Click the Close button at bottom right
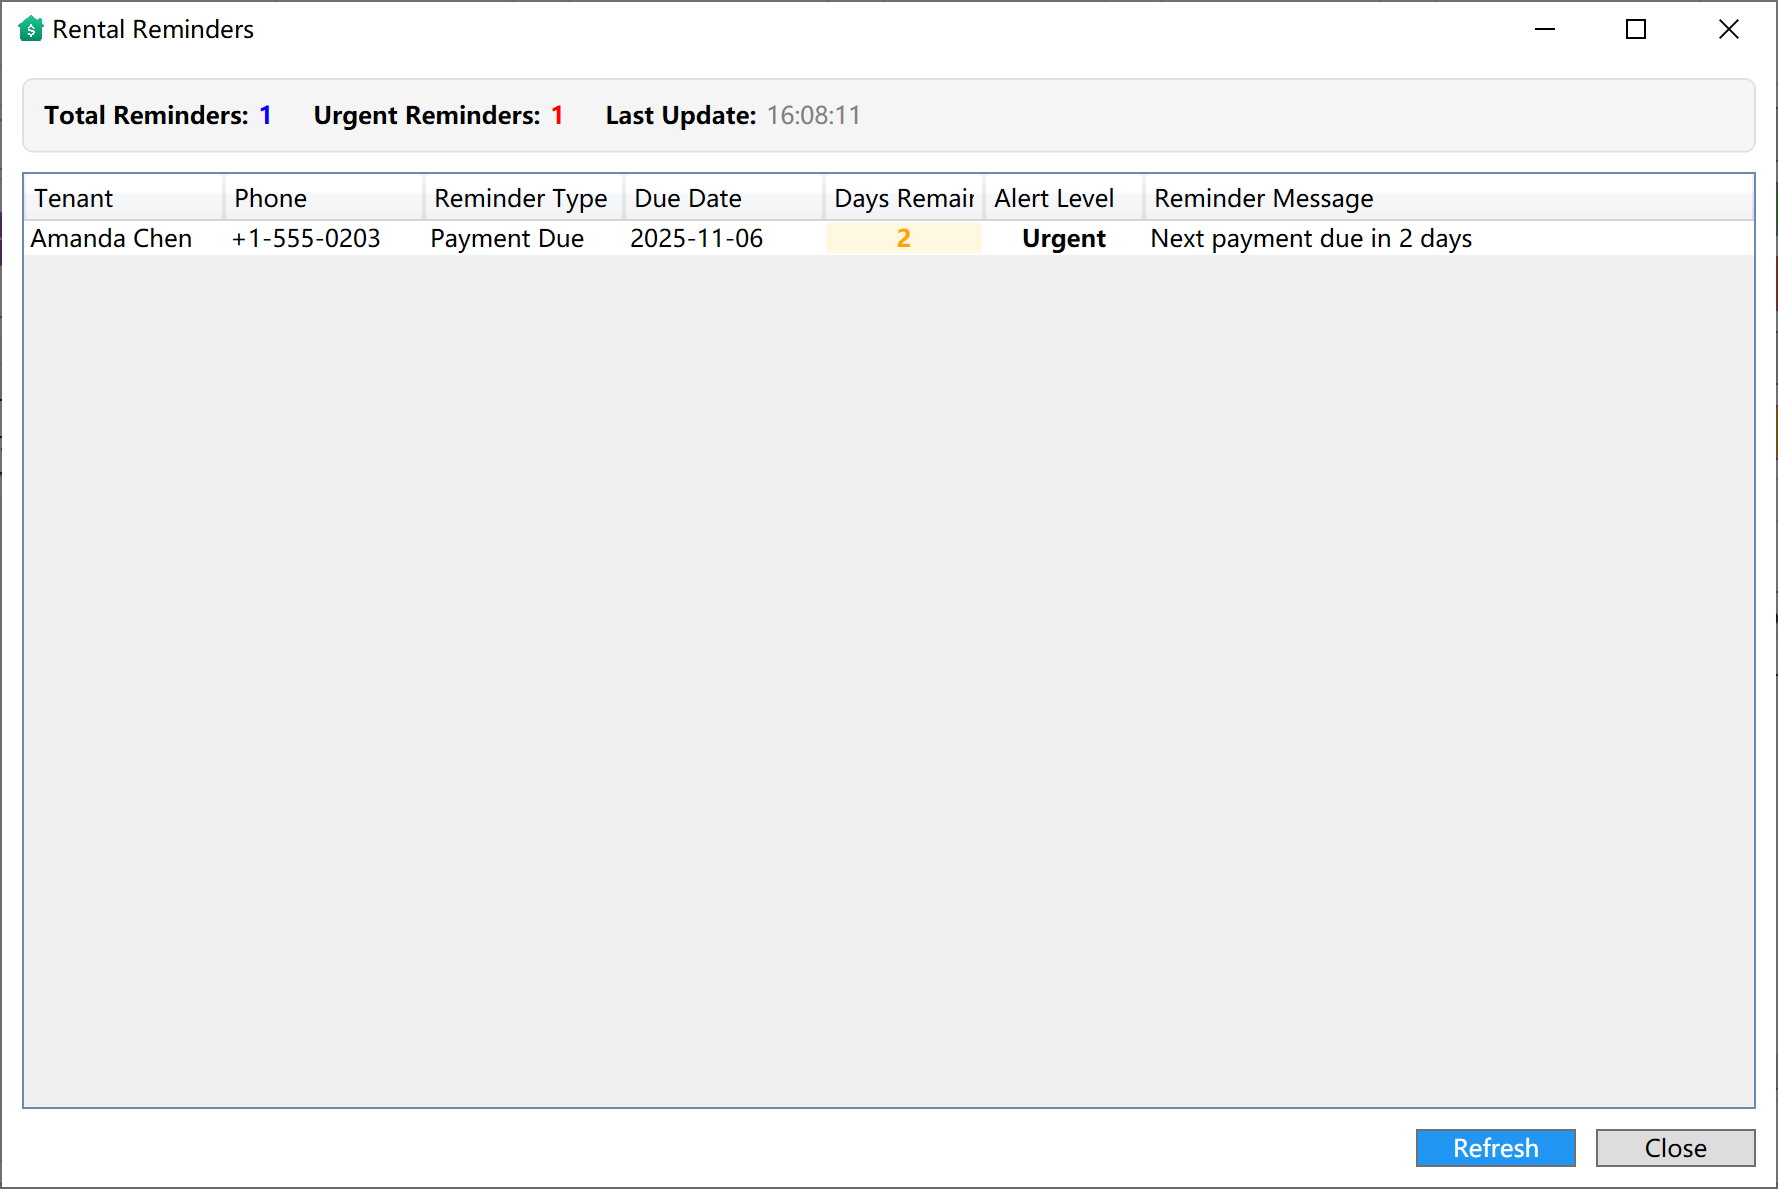Image resolution: width=1778 pixels, height=1189 pixels. 1675,1148
